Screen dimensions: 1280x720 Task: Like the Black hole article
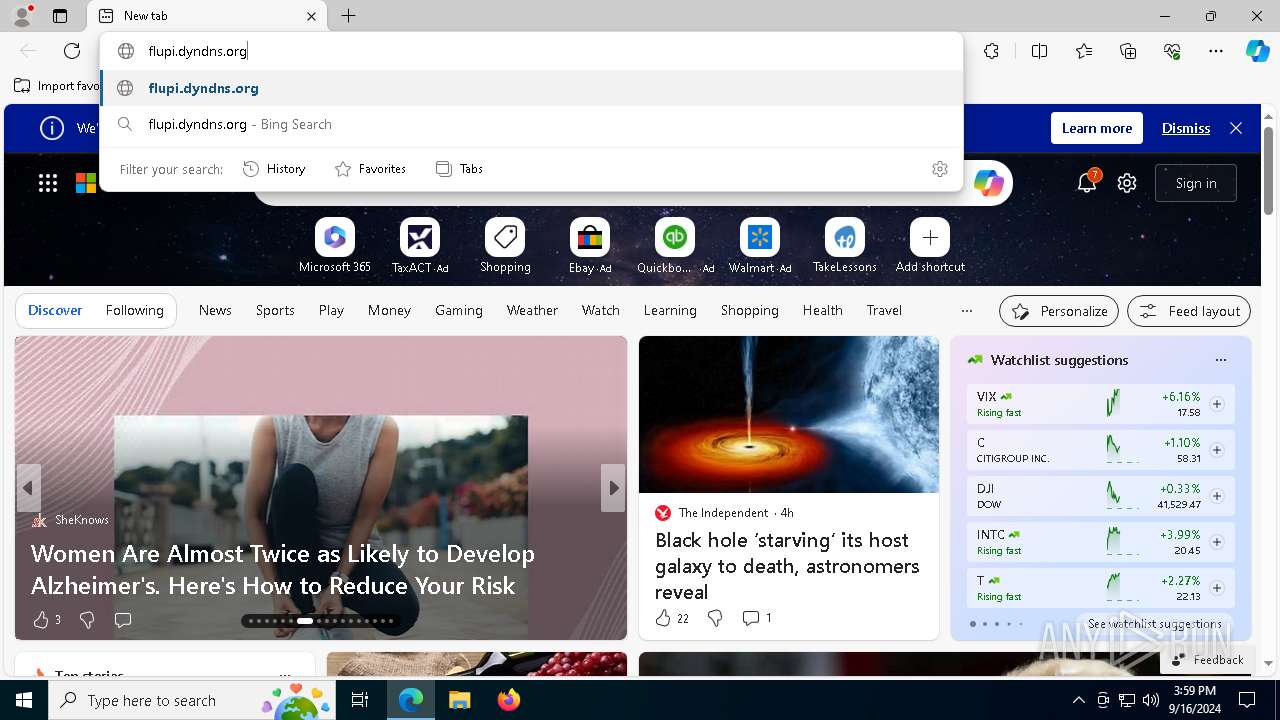pyautogui.click(x=663, y=618)
